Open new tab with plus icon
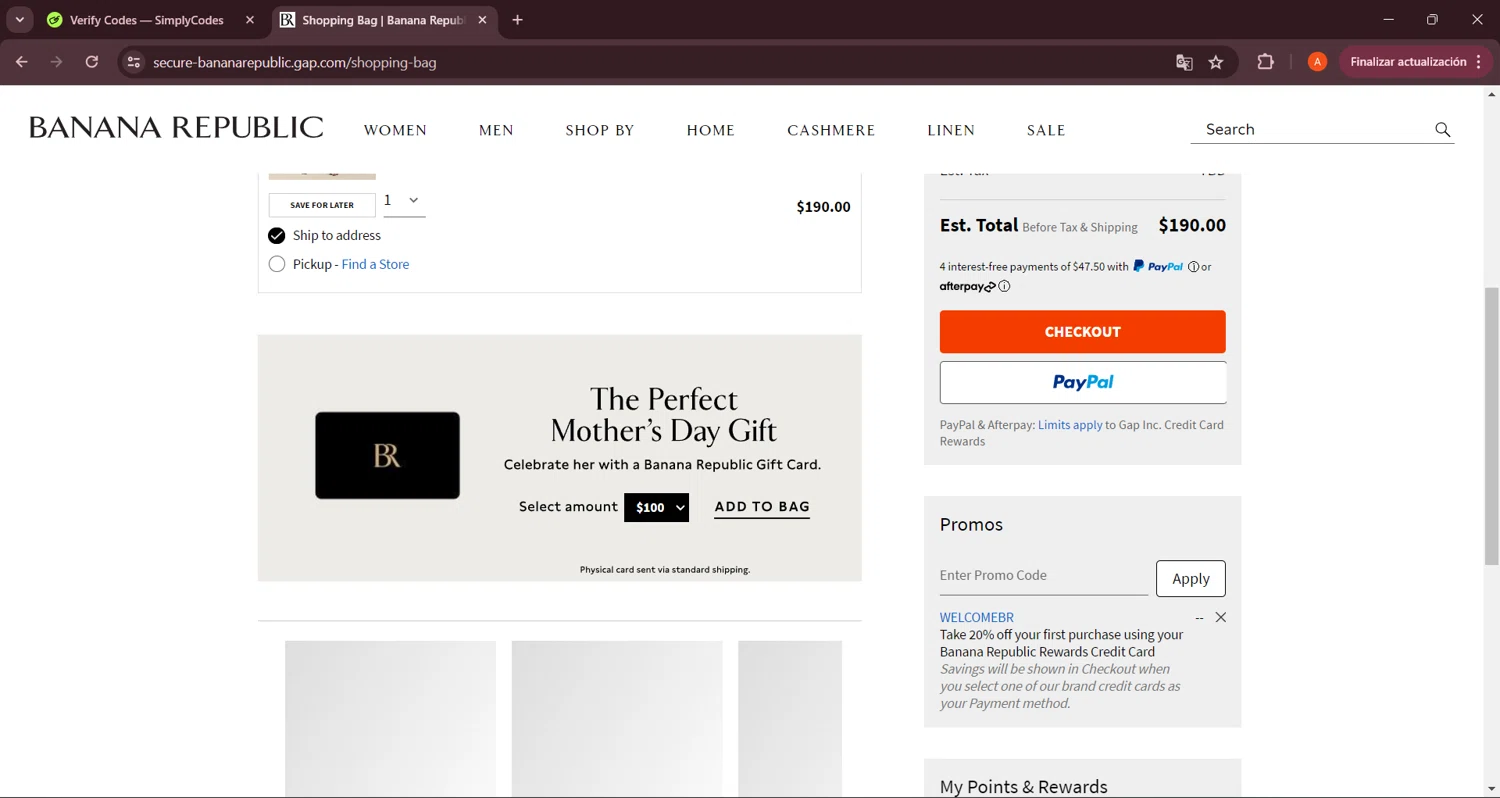This screenshot has height=798, width=1500. click(x=517, y=20)
